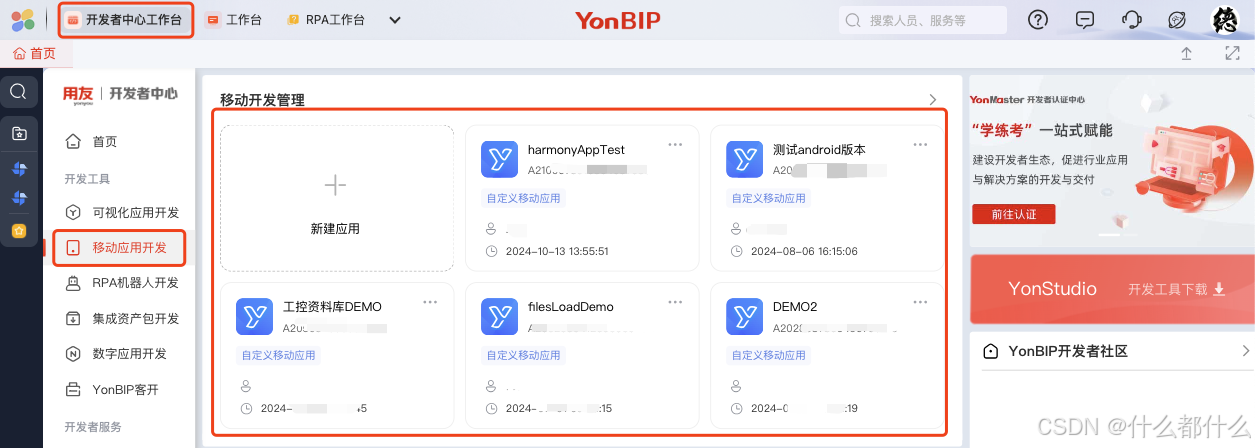Click 自定义移动应用 tag on harmonyAppTest
Image resolution: width=1255 pixels, height=448 pixels.
523,198
